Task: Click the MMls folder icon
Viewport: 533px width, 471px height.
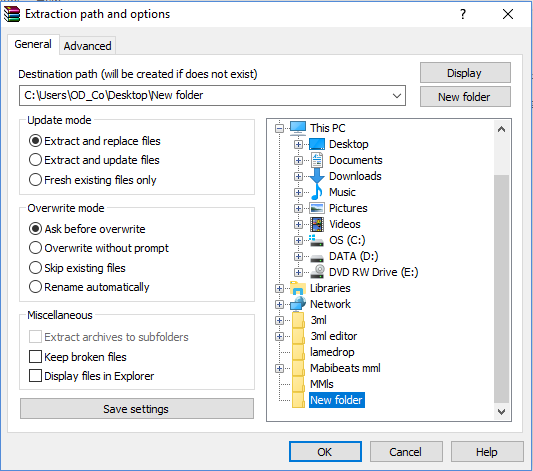Action: pyautogui.click(x=298, y=384)
